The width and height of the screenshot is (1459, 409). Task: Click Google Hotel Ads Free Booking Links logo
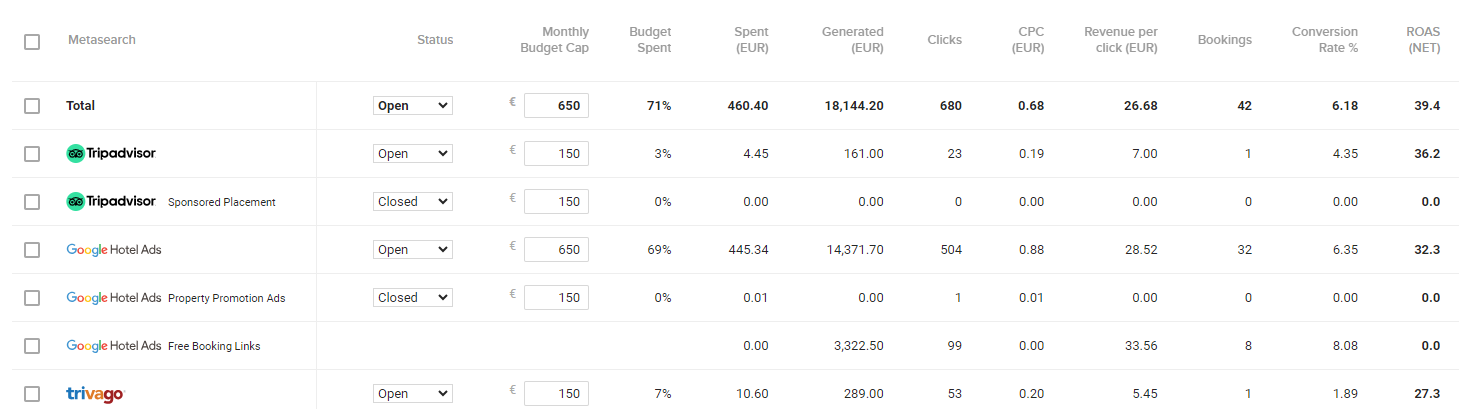(x=113, y=346)
